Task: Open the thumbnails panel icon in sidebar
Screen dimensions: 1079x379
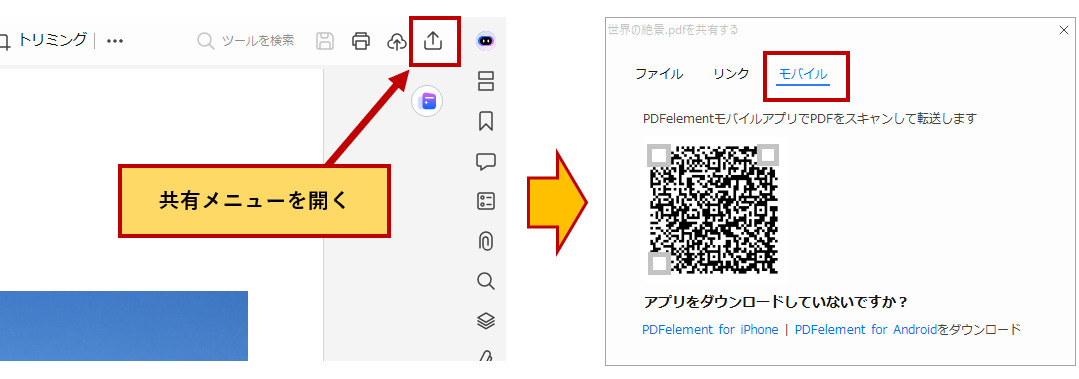Action: 486,80
